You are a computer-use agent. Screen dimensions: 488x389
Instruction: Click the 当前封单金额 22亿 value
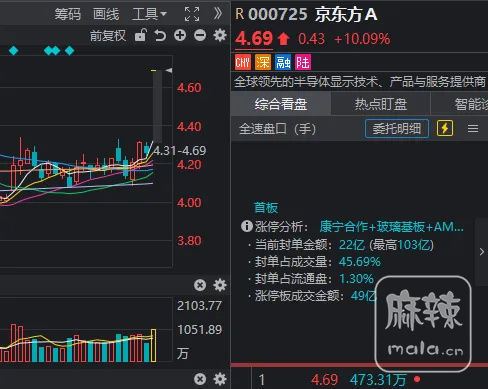[352, 245]
